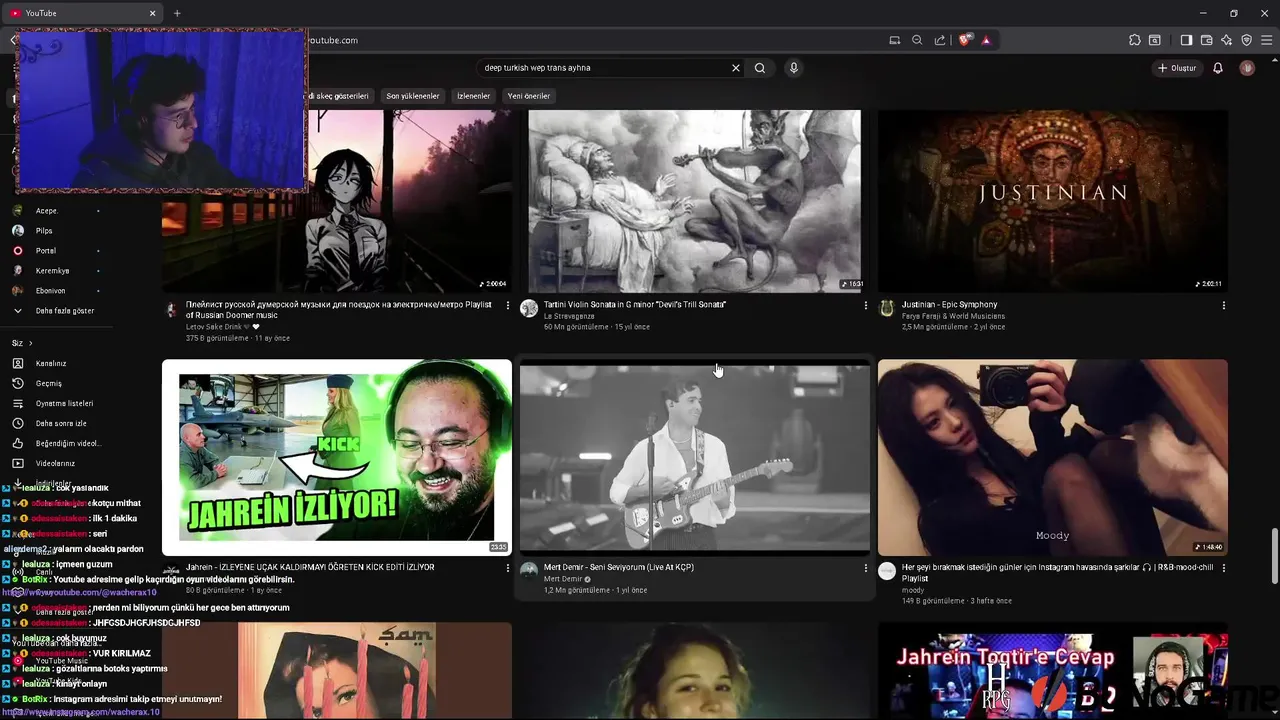
Task: Open YouTube notifications bell
Action: click(1218, 68)
